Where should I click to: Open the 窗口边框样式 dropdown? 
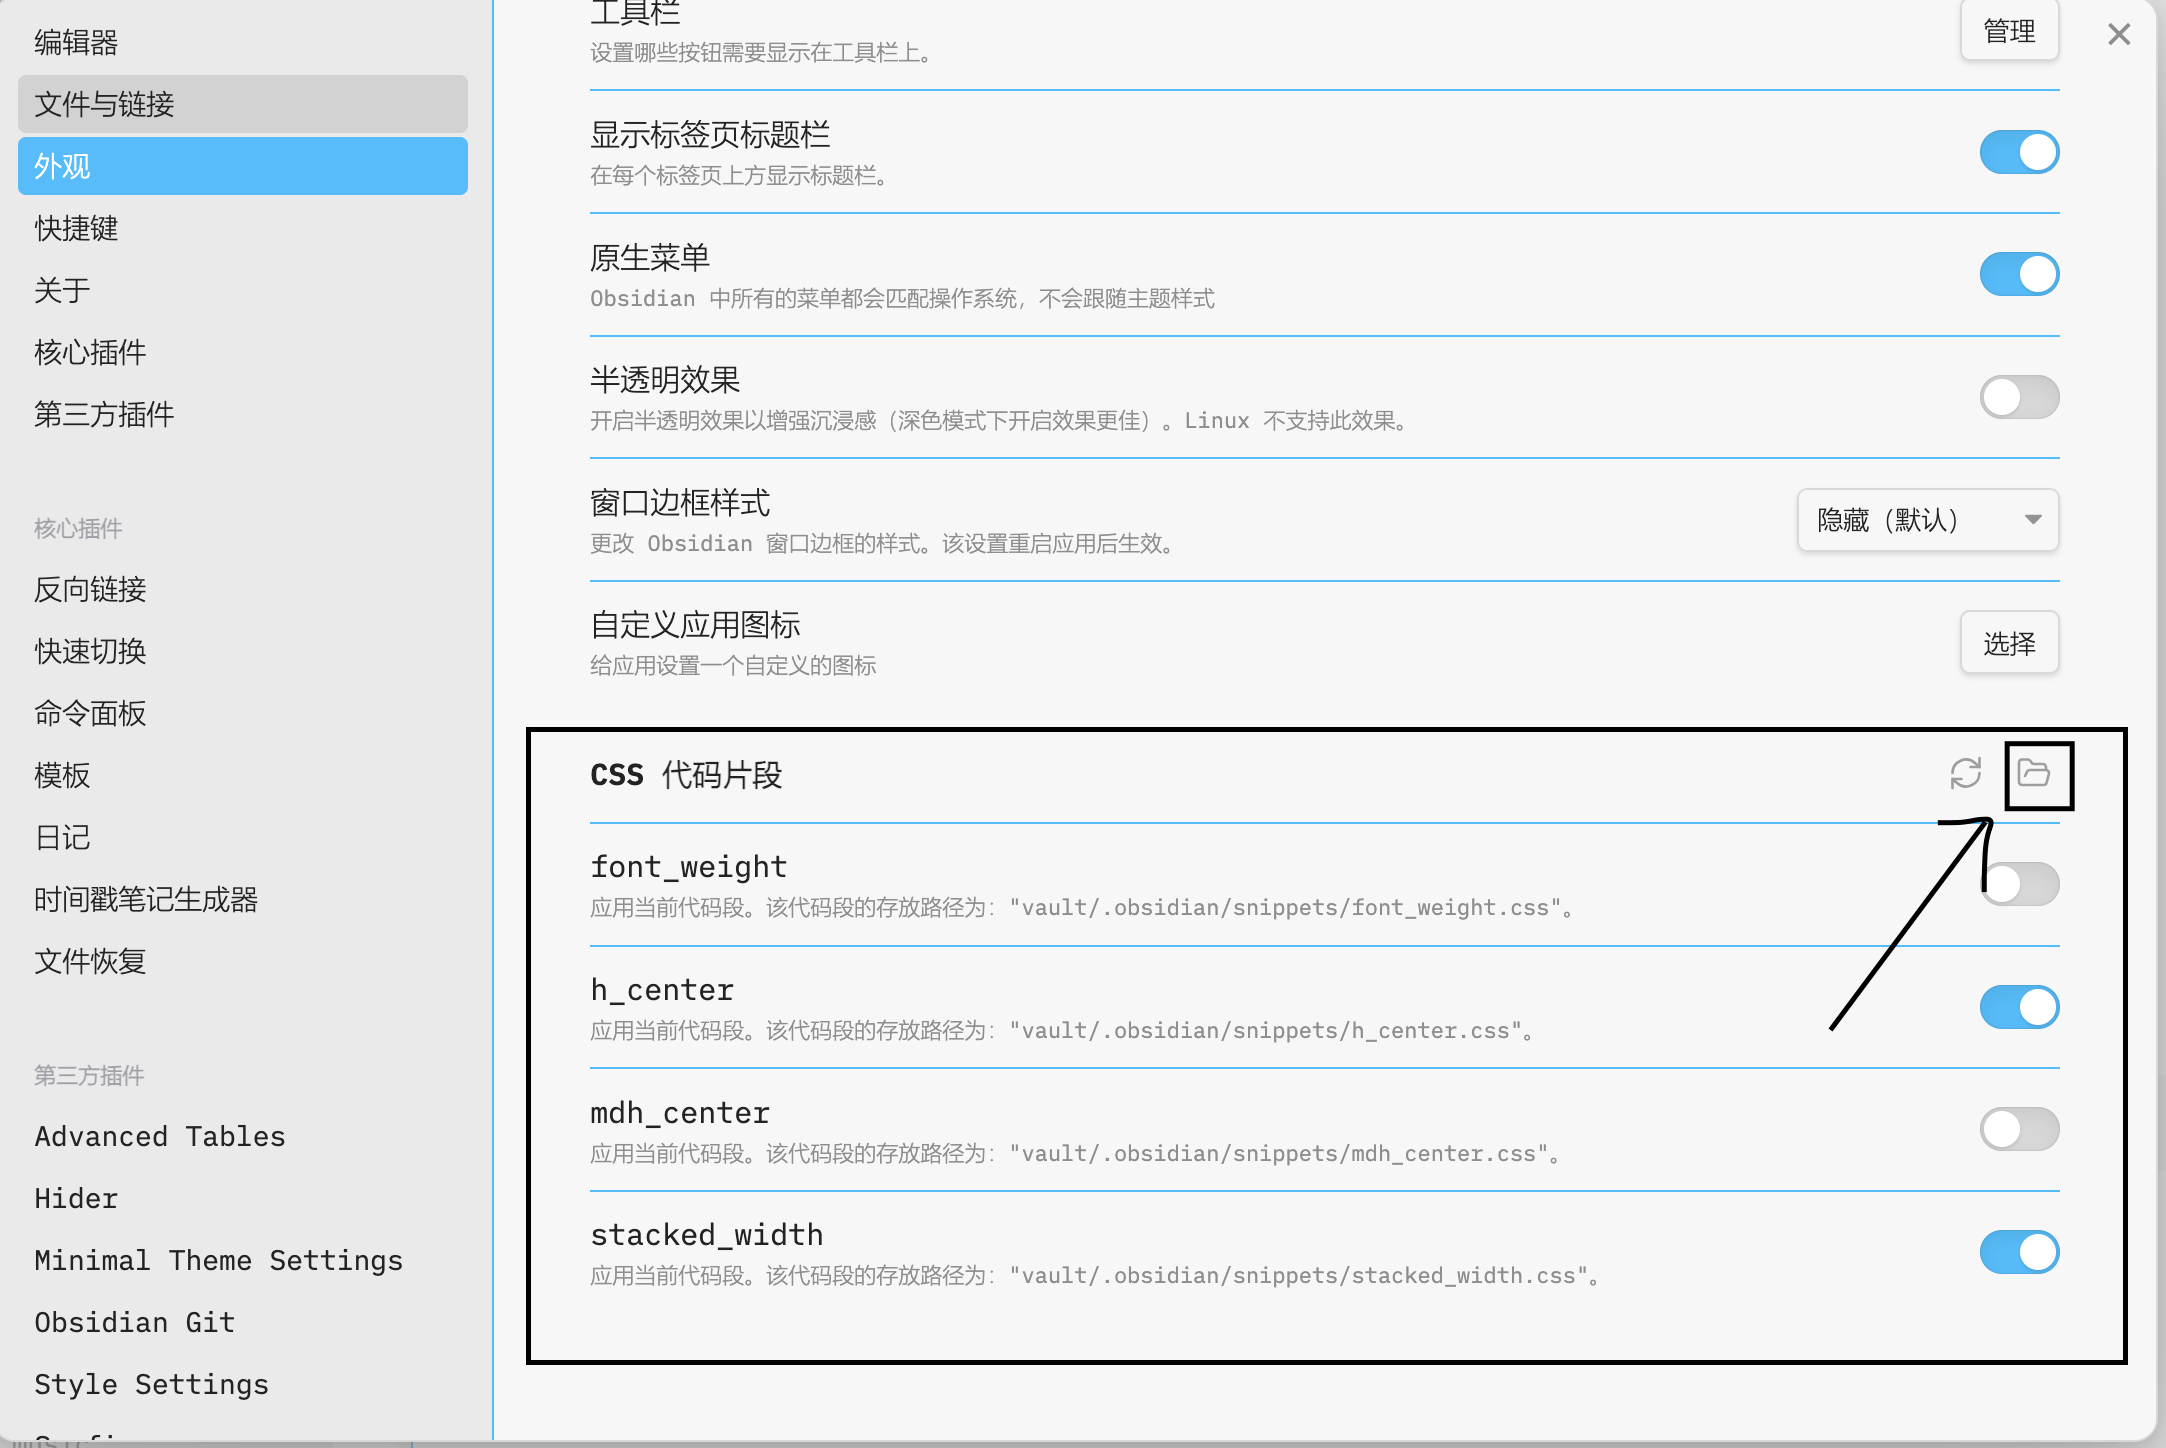pos(1927,520)
